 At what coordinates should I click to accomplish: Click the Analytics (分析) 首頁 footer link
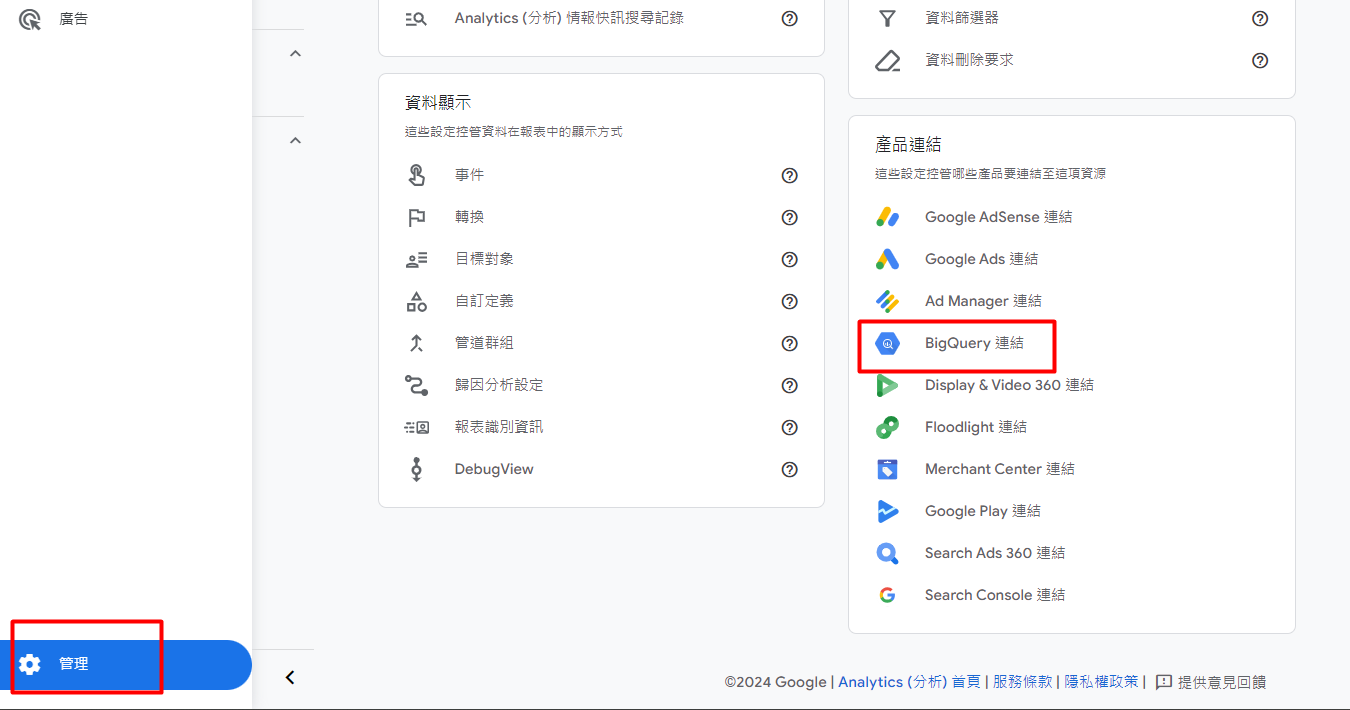tap(909, 682)
